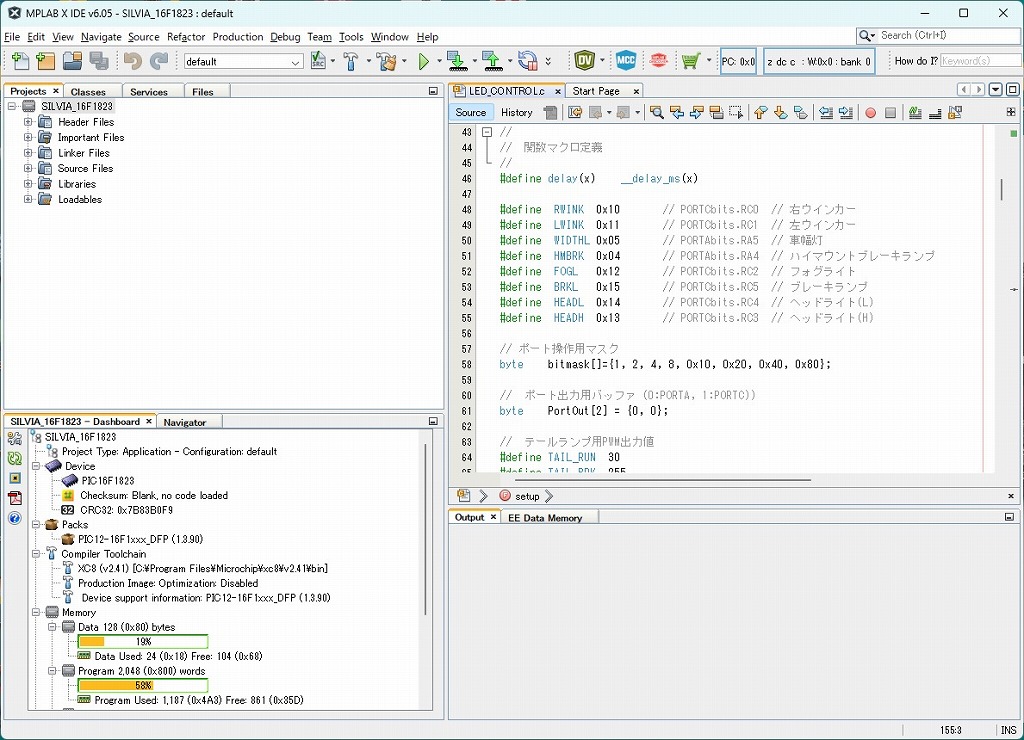Expand the Linker Files folder
Screen dimensions: 1024x740
[x=27, y=153]
